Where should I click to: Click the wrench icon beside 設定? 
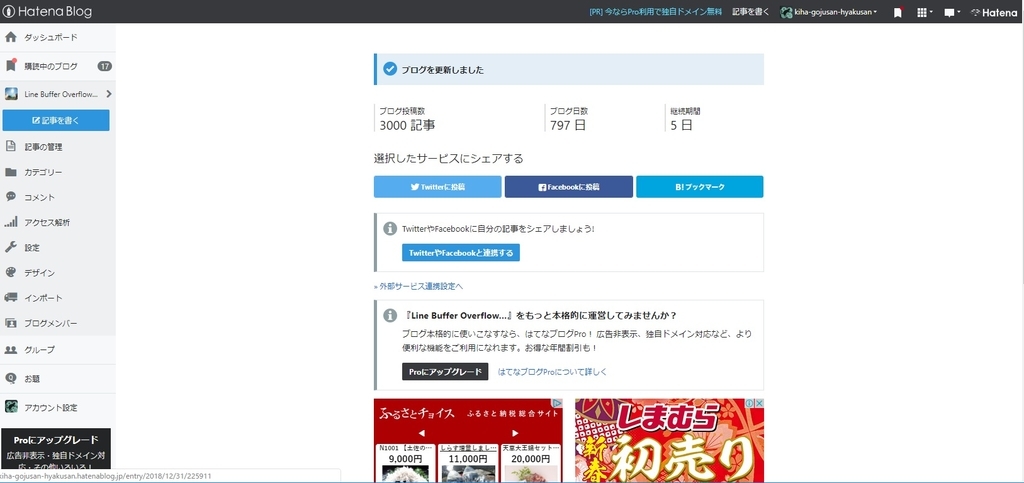click(x=10, y=247)
